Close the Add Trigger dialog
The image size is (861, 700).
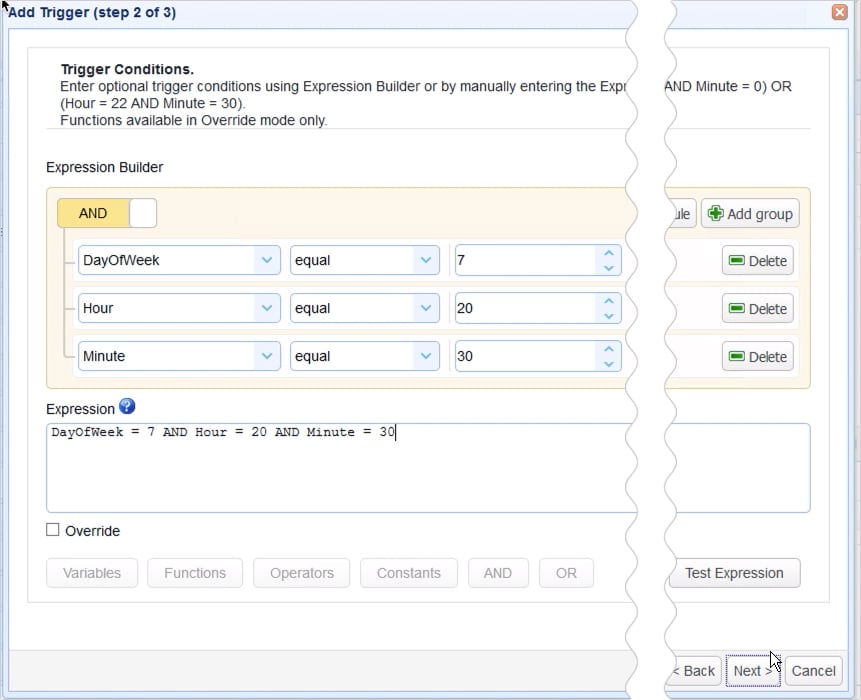839,12
